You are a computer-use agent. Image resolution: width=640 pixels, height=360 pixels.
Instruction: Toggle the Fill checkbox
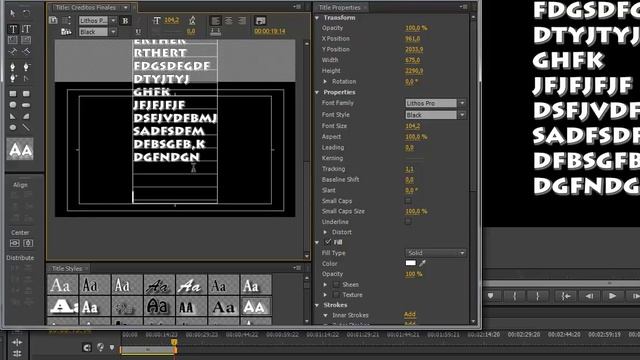coord(328,242)
